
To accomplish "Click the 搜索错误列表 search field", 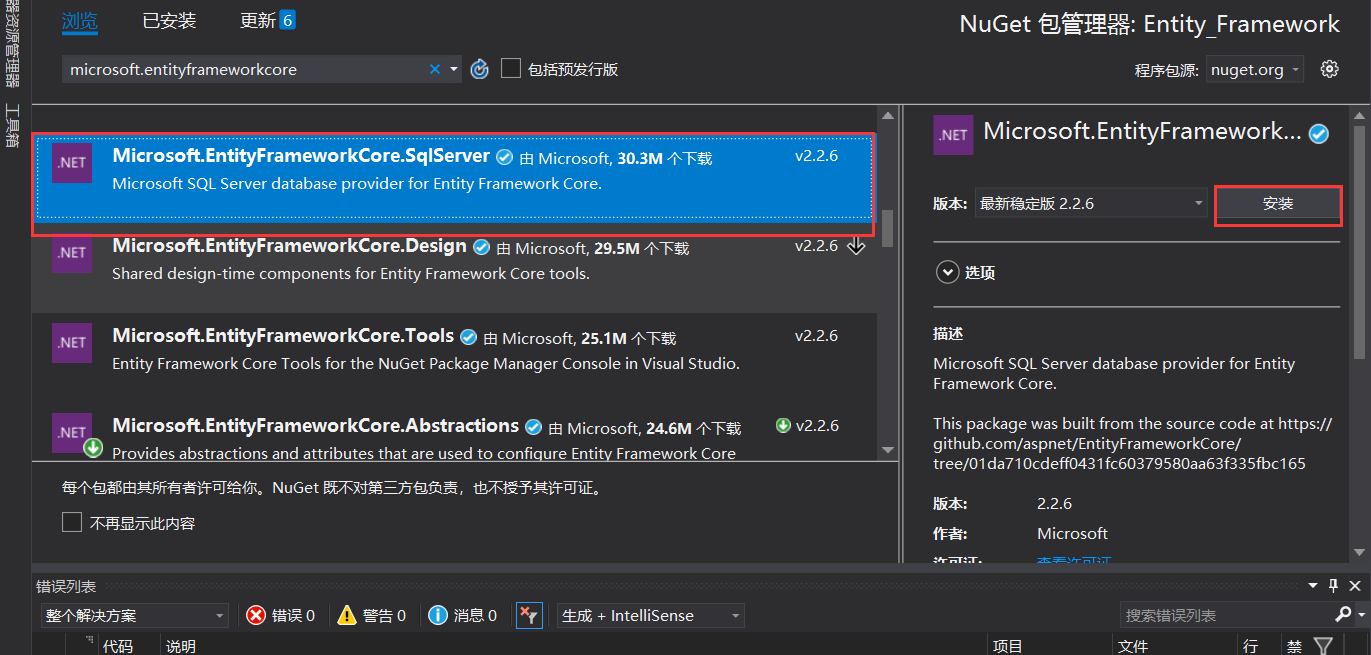I will click(1225, 615).
